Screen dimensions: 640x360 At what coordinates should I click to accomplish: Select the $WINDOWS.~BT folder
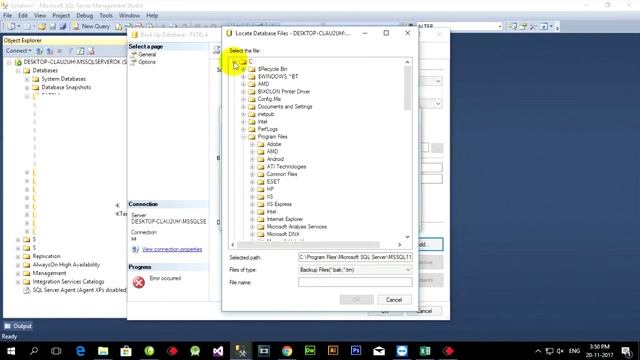pos(278,76)
